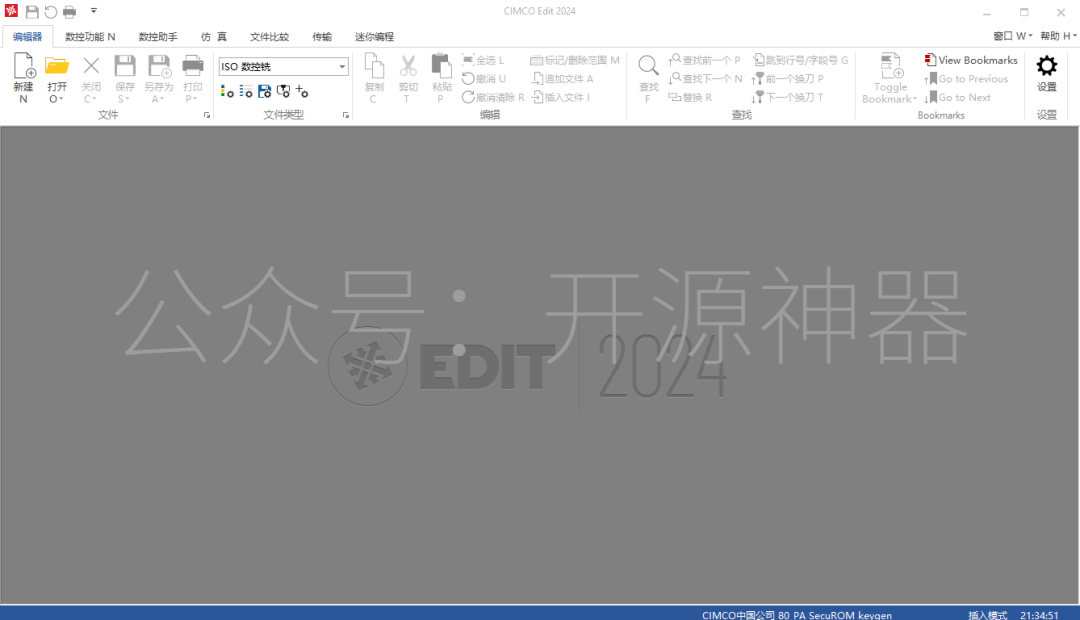Click the quick access print icon

[x=70, y=12]
